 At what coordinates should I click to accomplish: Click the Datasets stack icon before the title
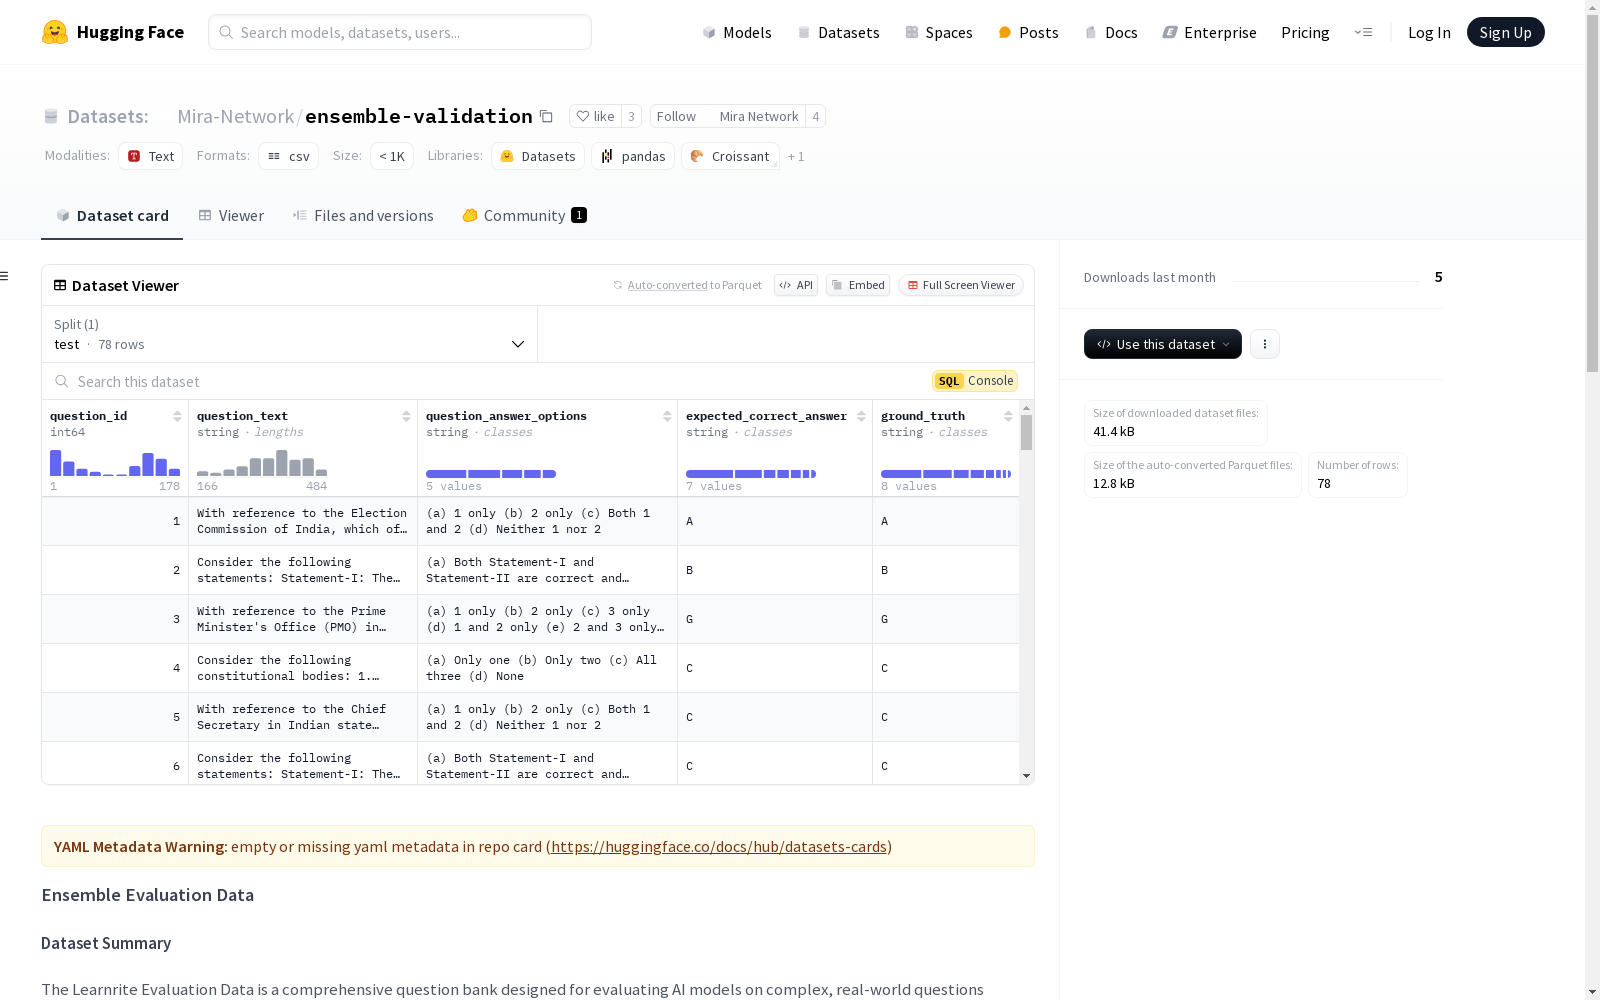51,117
